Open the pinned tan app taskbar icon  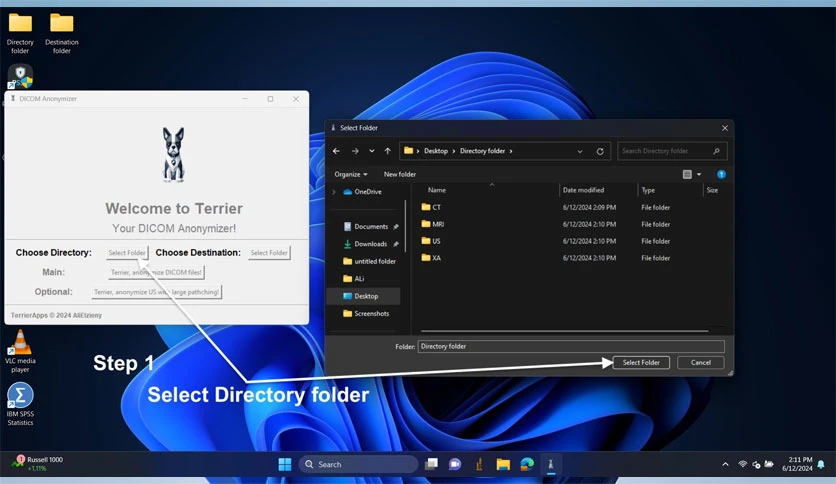coord(479,464)
